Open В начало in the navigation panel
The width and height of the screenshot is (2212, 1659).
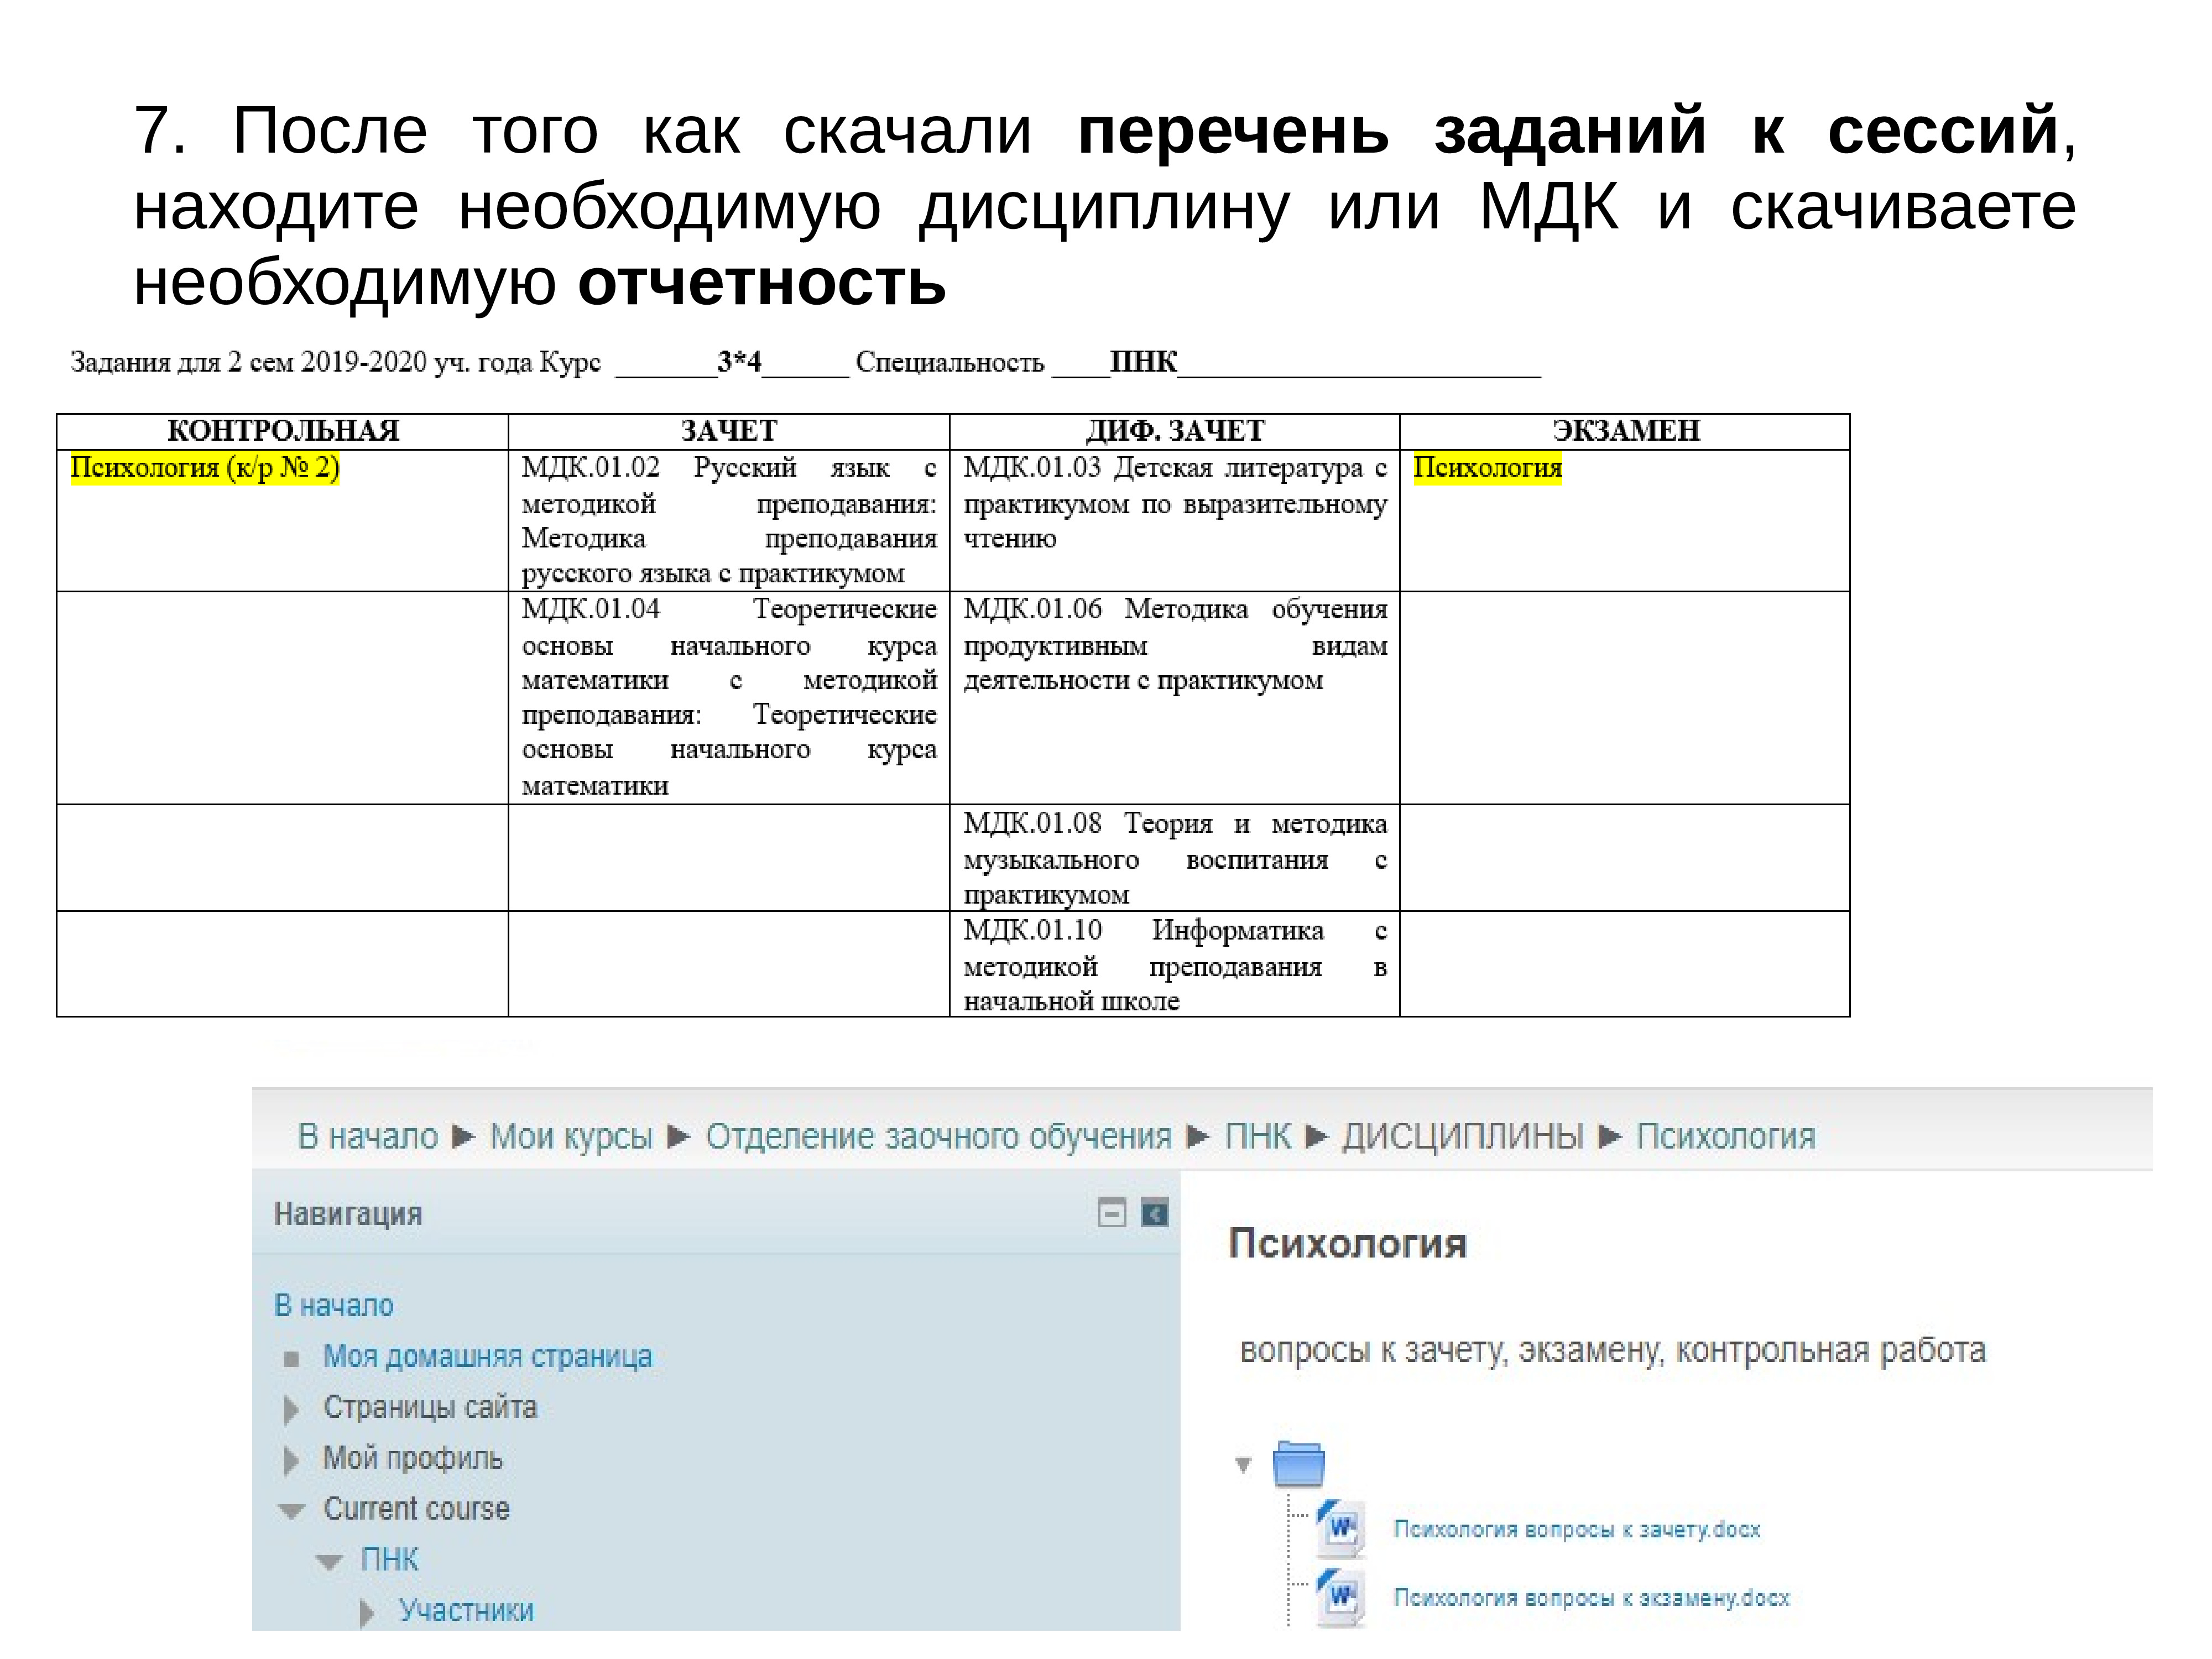(x=334, y=1305)
